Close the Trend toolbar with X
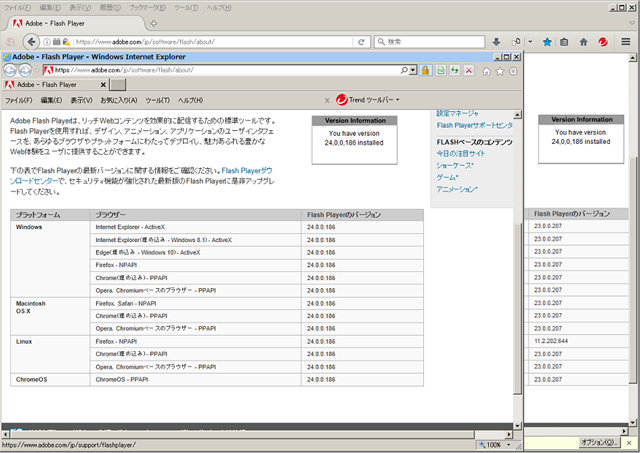Screen dimensions: 640x453 (x=327, y=100)
